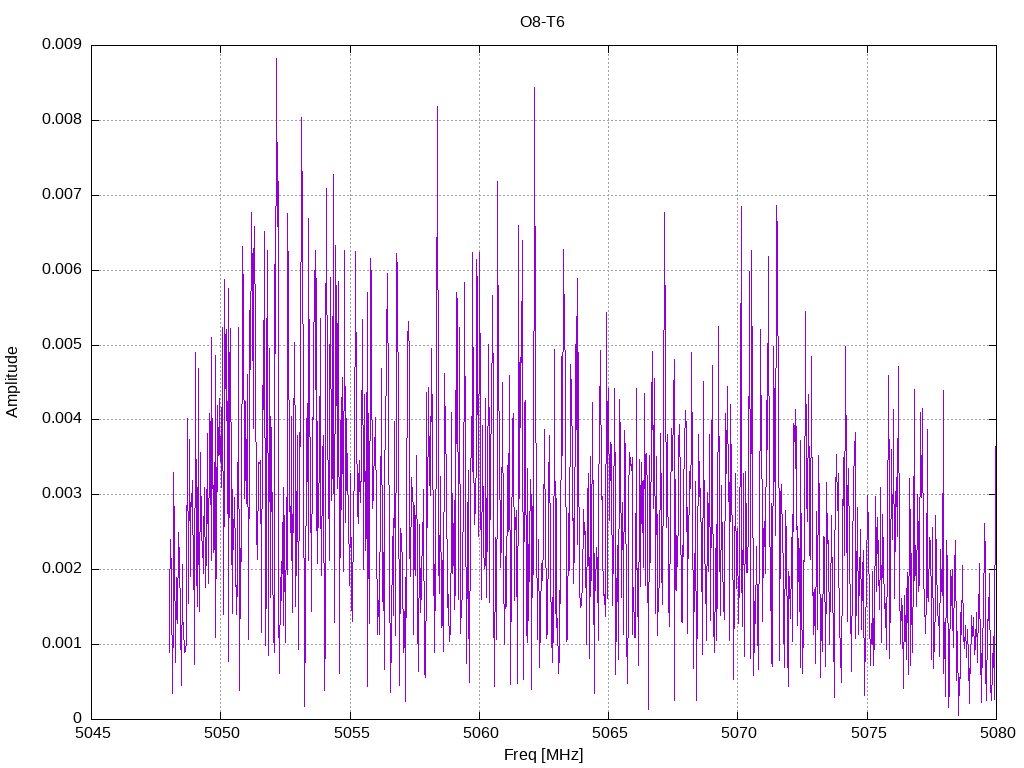The width and height of the screenshot is (1024, 768).
Task: Click the tallest spectrum peak near 5052 MHz
Action: point(276,60)
